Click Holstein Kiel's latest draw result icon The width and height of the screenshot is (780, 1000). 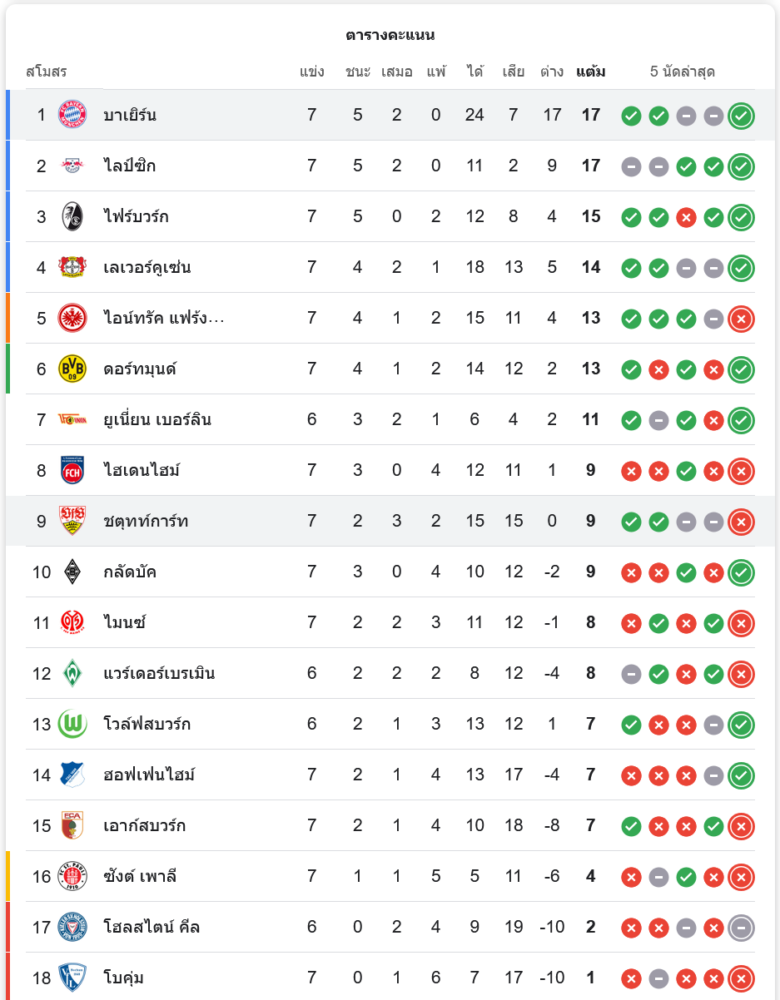tap(741, 927)
